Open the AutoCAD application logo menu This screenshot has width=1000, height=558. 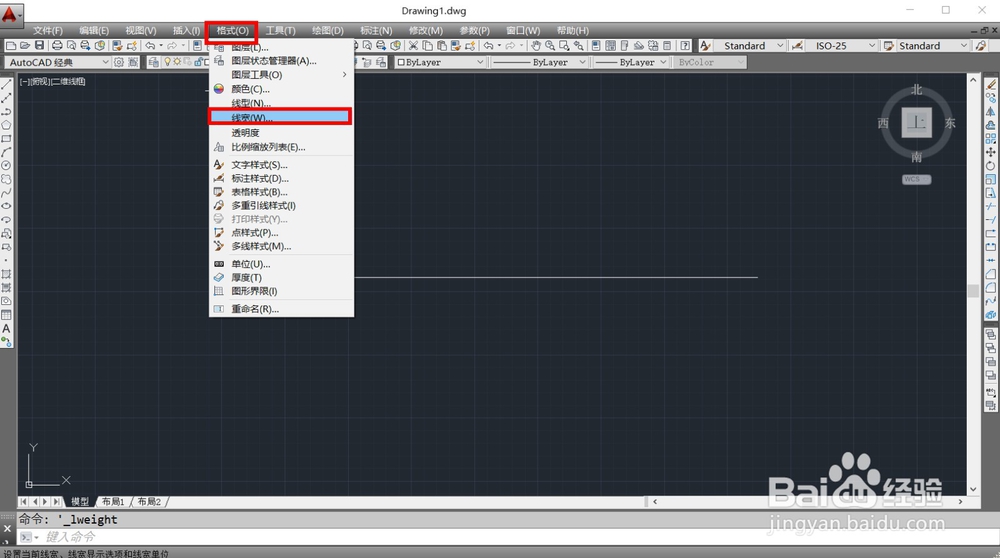[11, 14]
